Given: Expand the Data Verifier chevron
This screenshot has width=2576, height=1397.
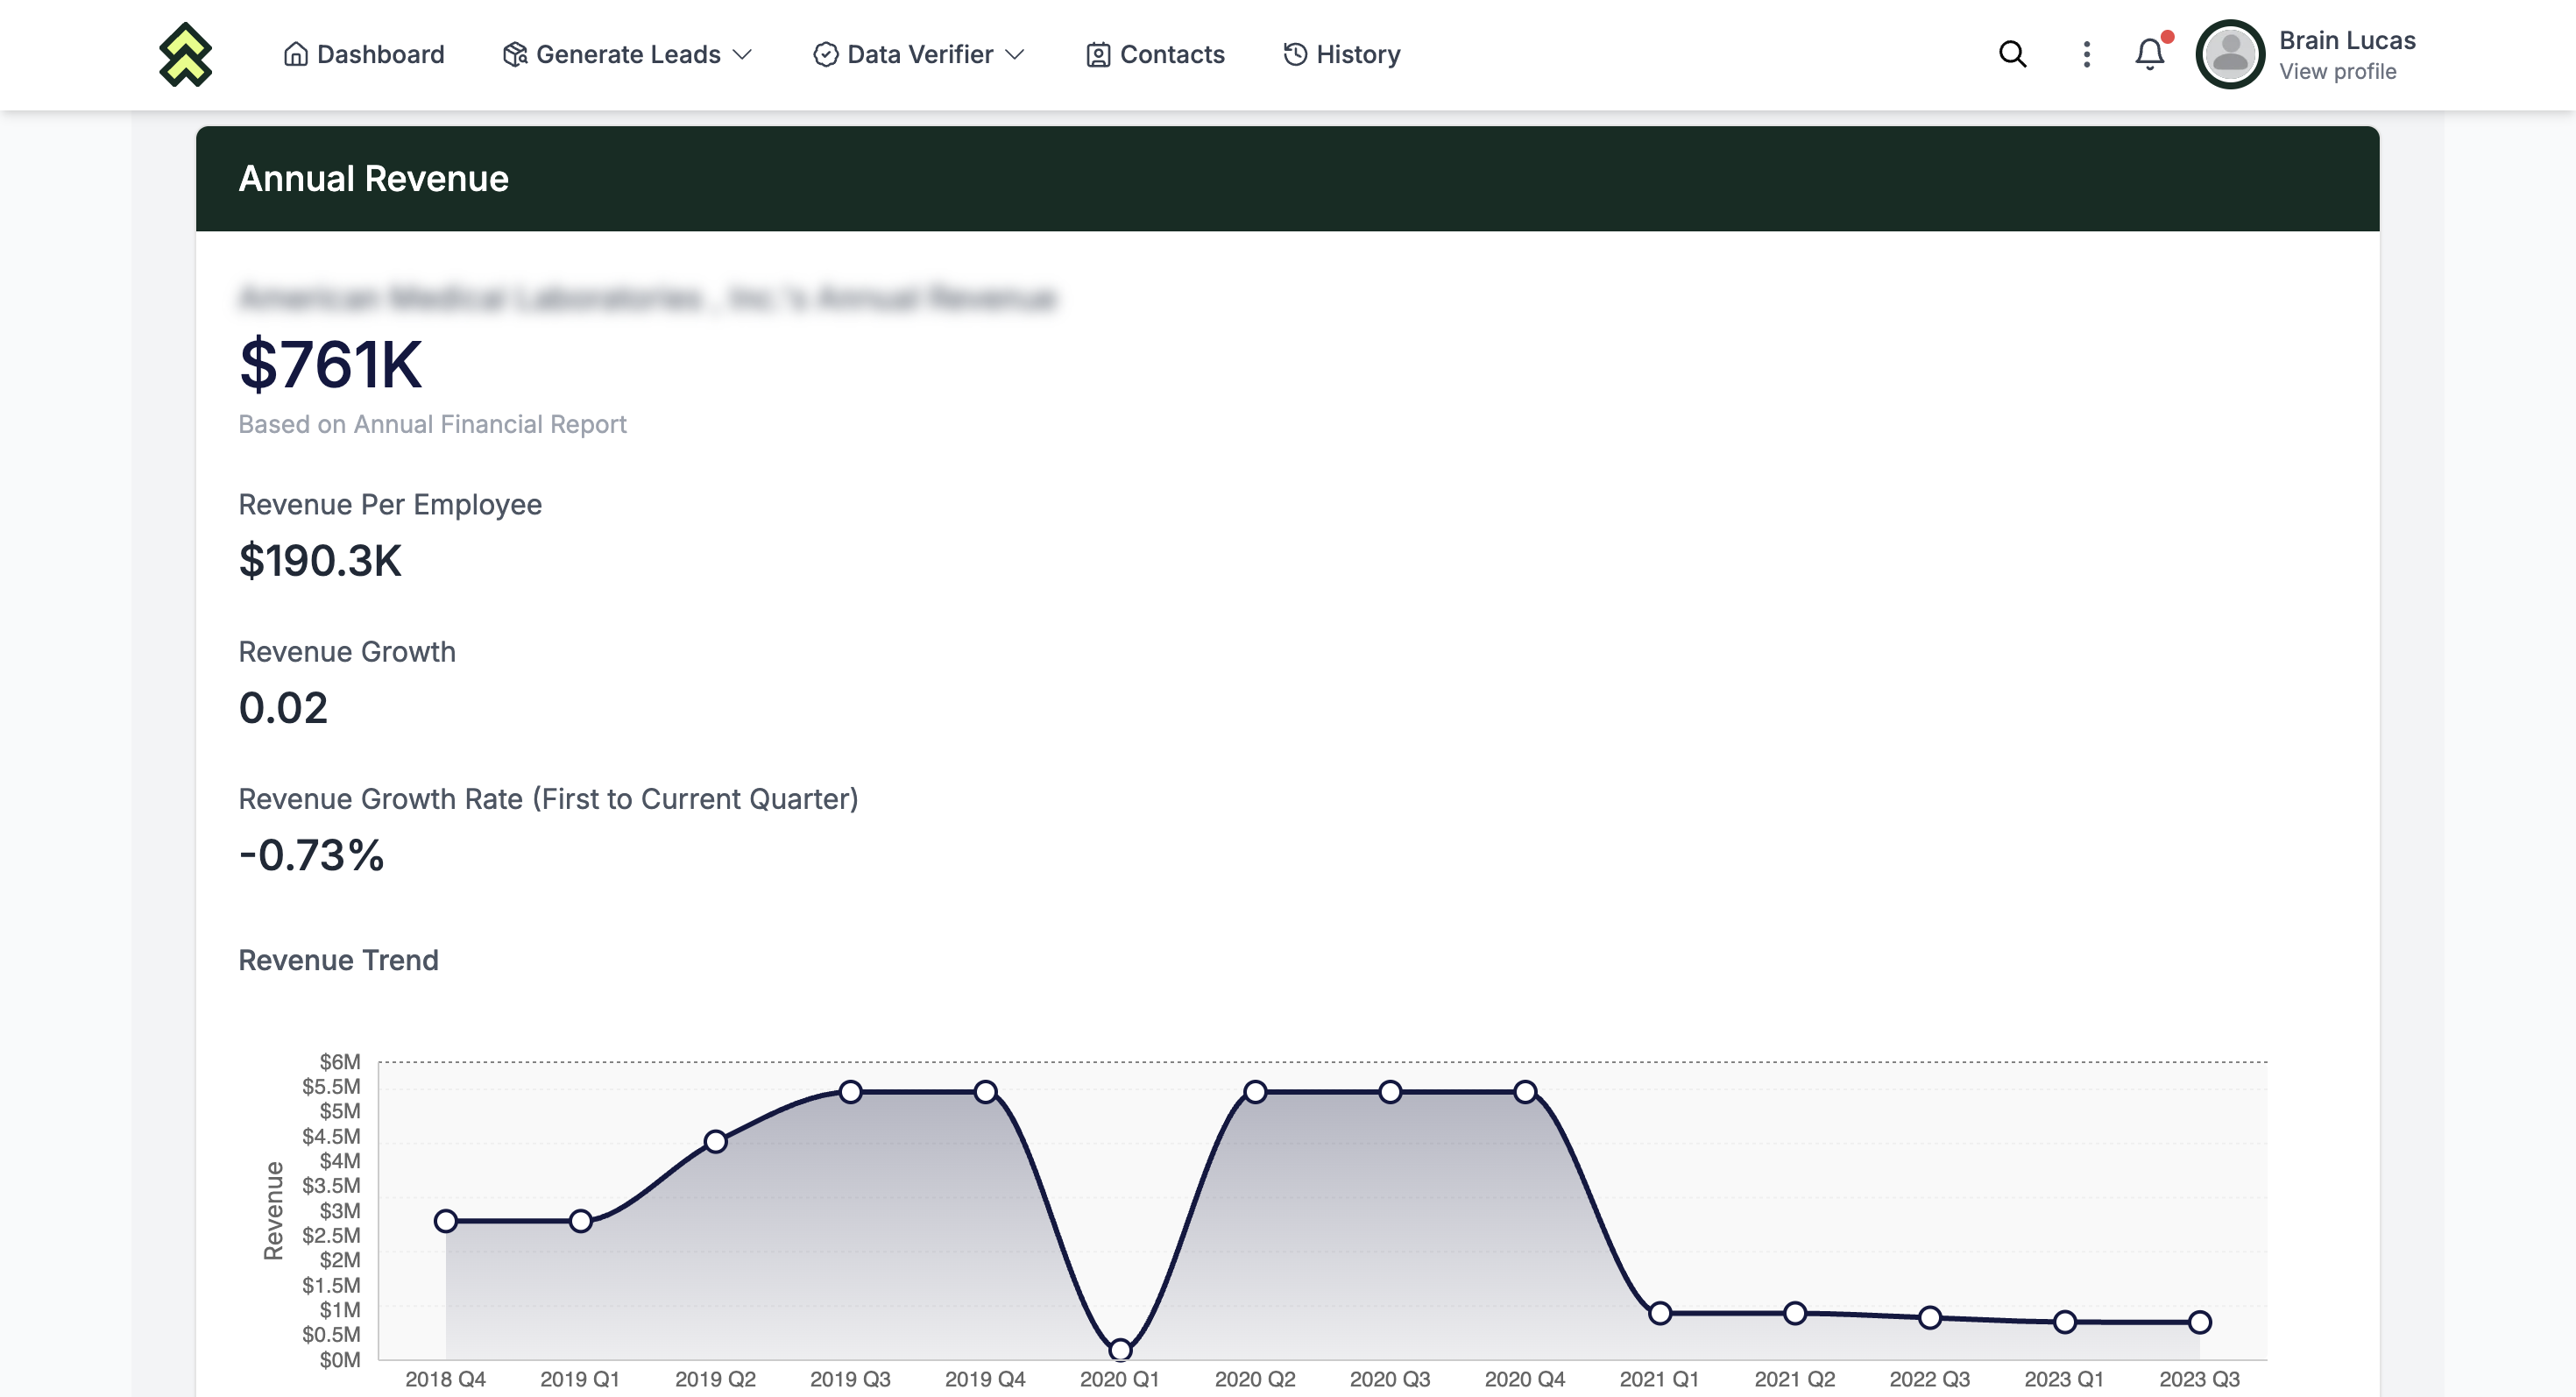Looking at the screenshot, I should [x=1015, y=54].
